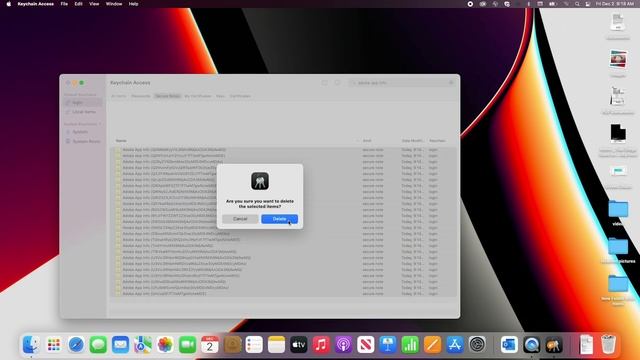Image resolution: width=640 pixels, height=360 pixels.
Task: Open QuickTime Player from the Dock
Action: [531, 345]
